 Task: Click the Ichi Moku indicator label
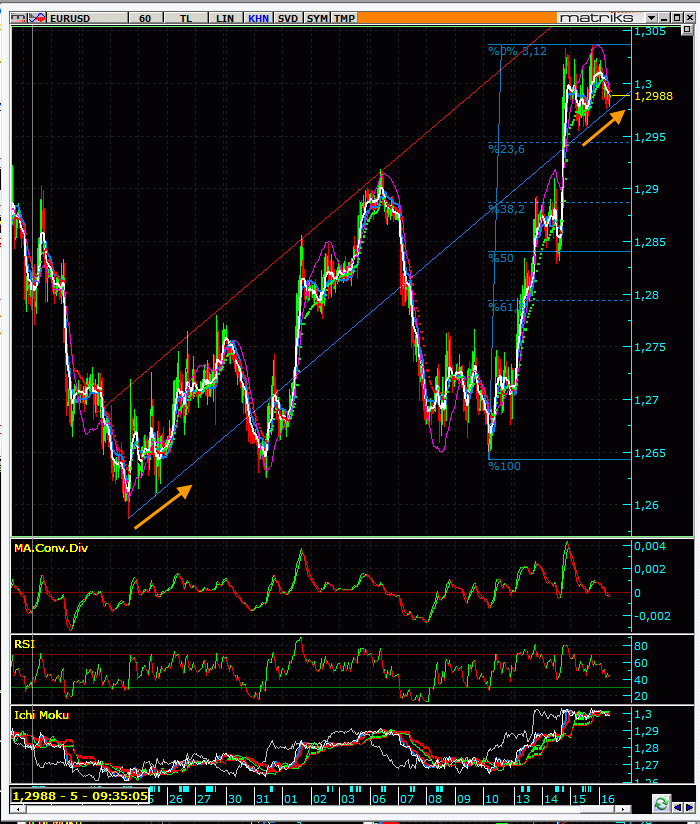coord(41,715)
